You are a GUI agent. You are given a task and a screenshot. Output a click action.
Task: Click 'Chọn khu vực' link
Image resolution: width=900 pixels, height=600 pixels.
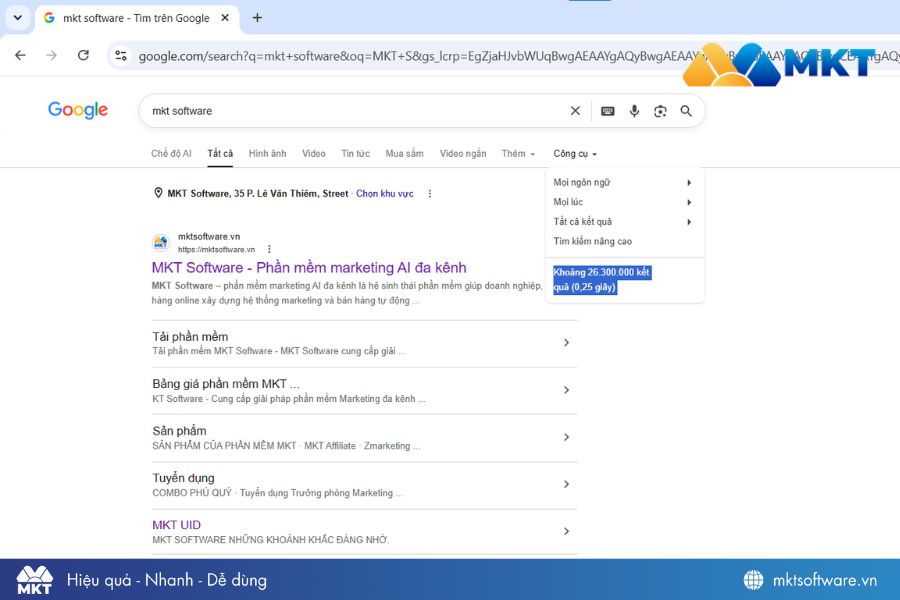pos(385,193)
